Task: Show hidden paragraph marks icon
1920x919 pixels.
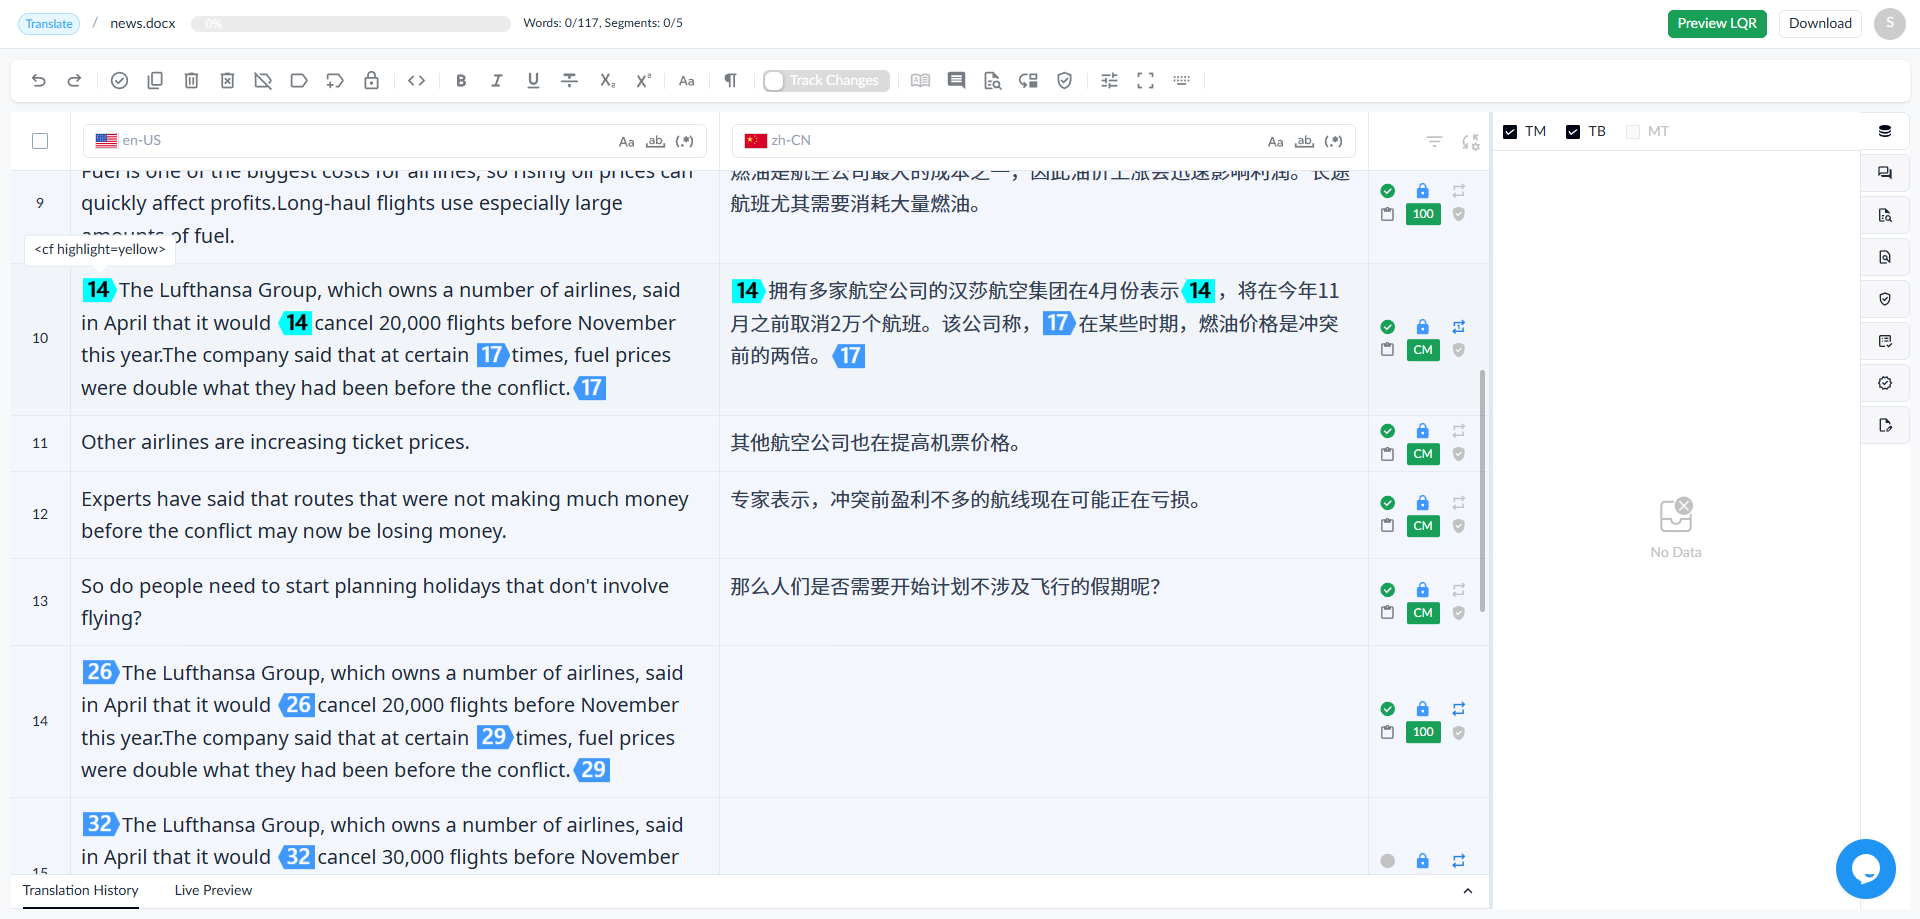Action: [x=731, y=81]
